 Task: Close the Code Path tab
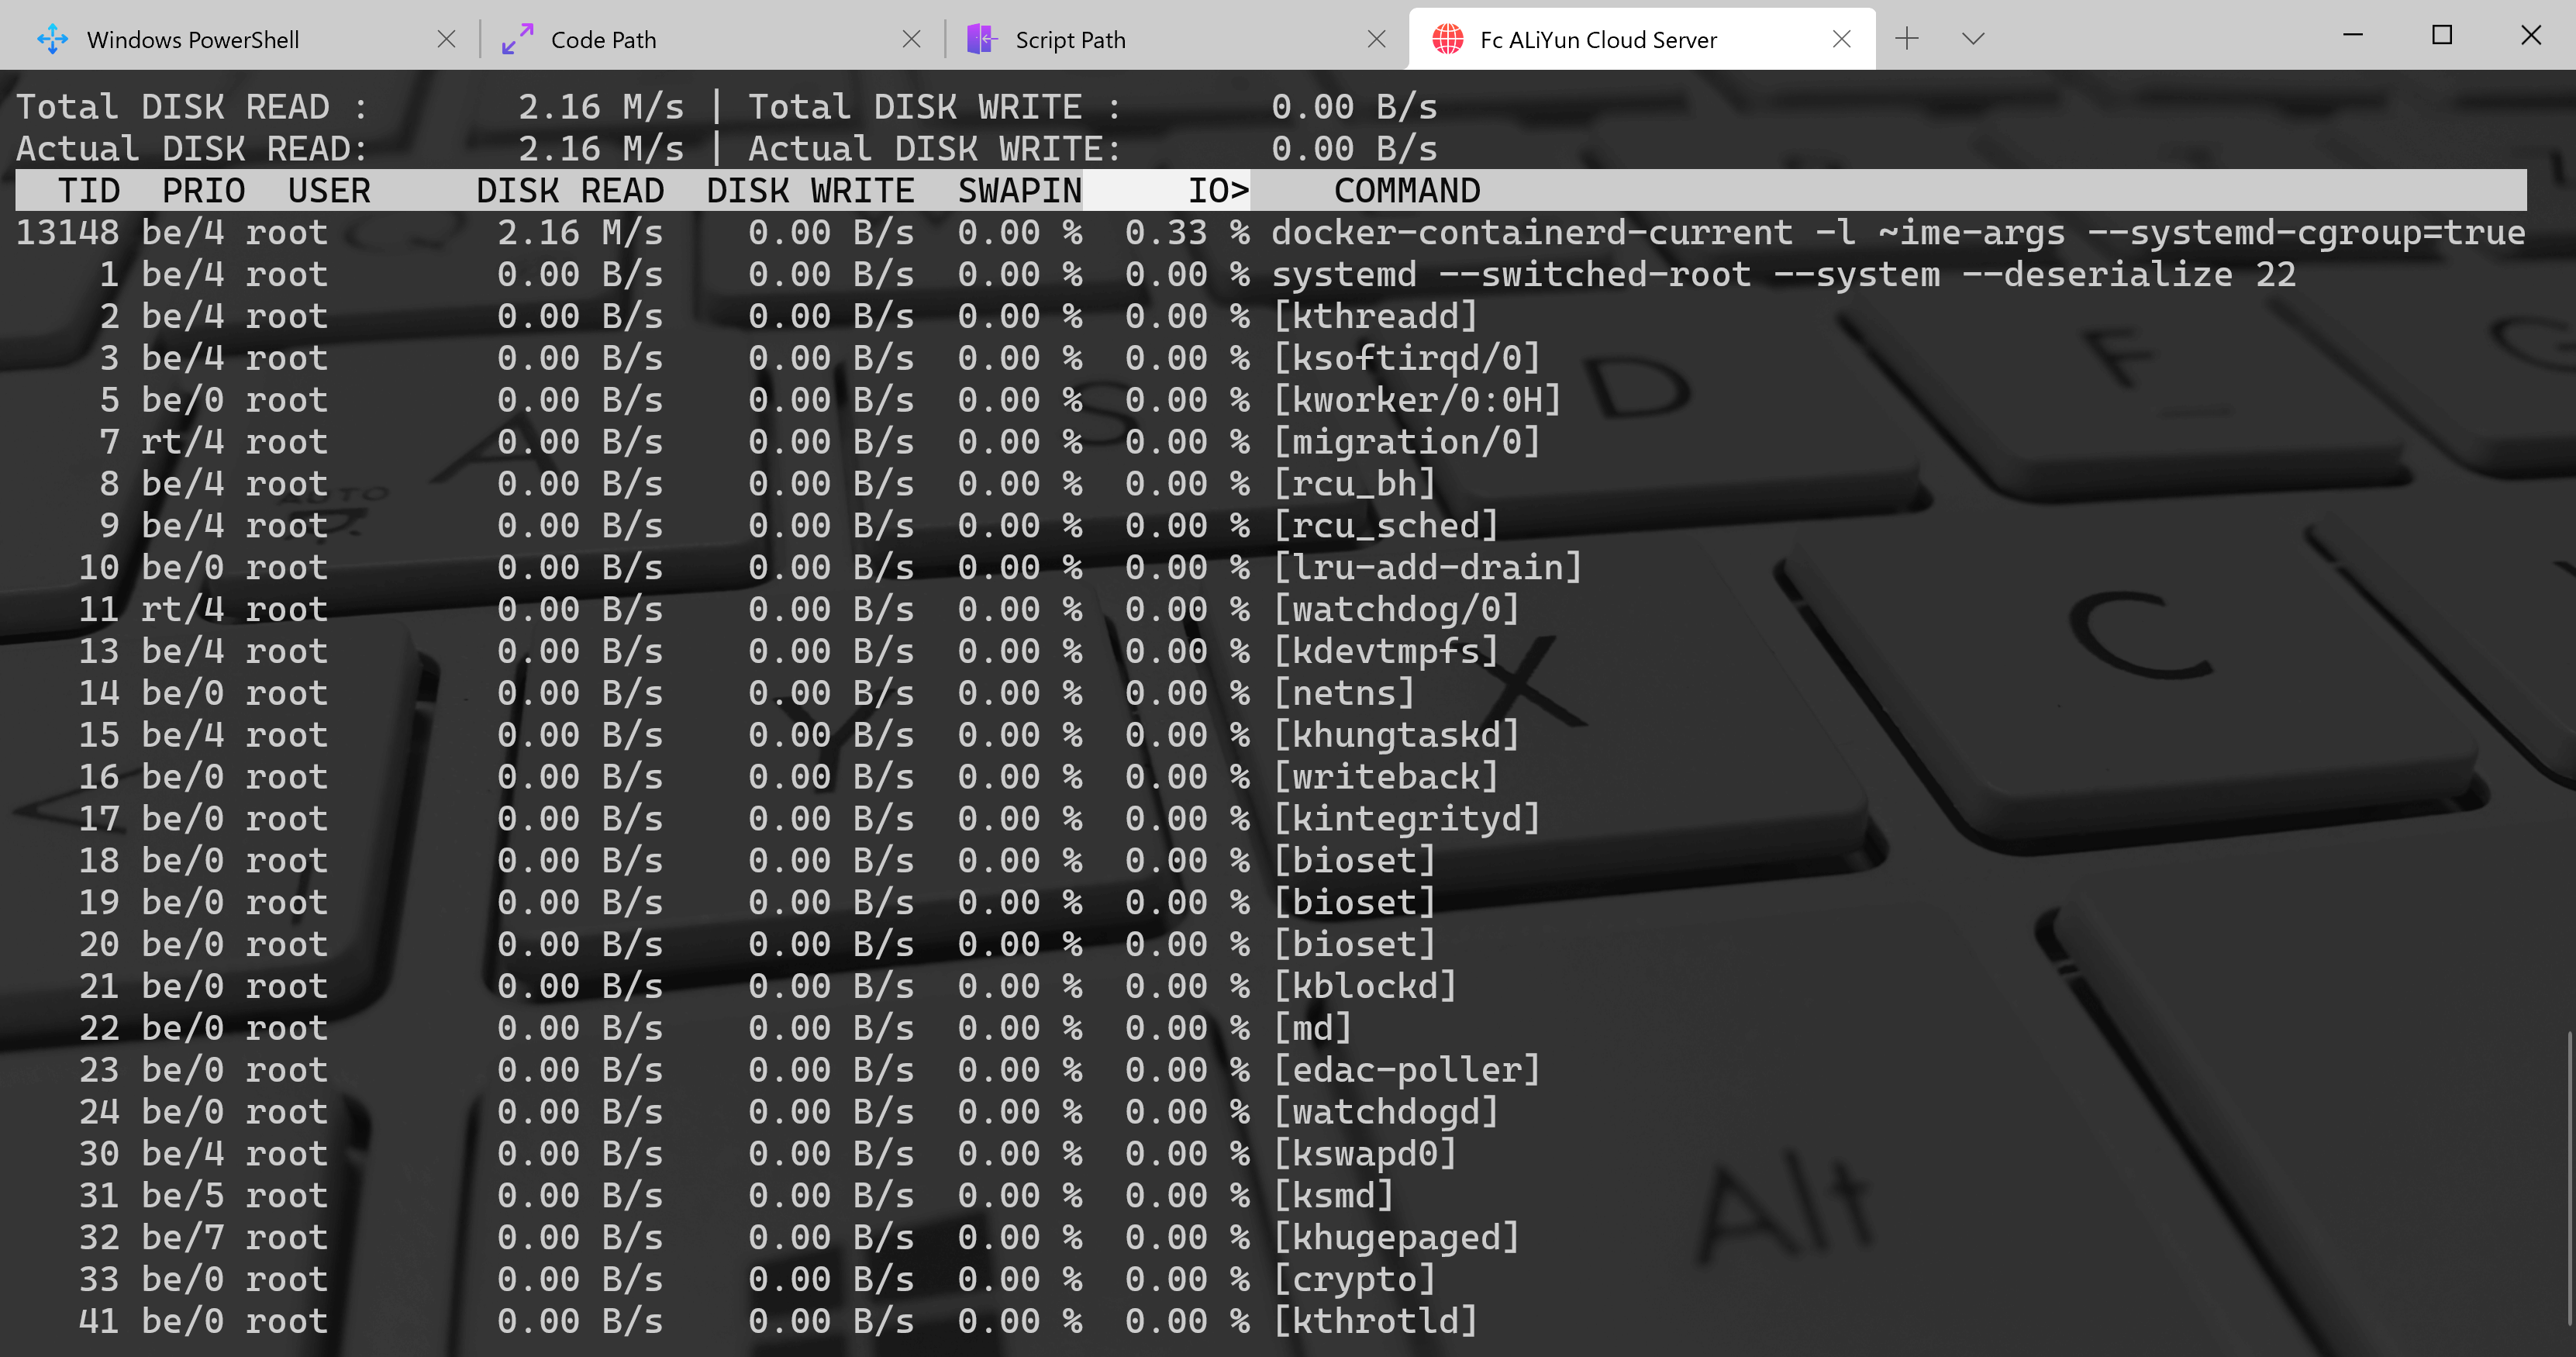click(911, 39)
